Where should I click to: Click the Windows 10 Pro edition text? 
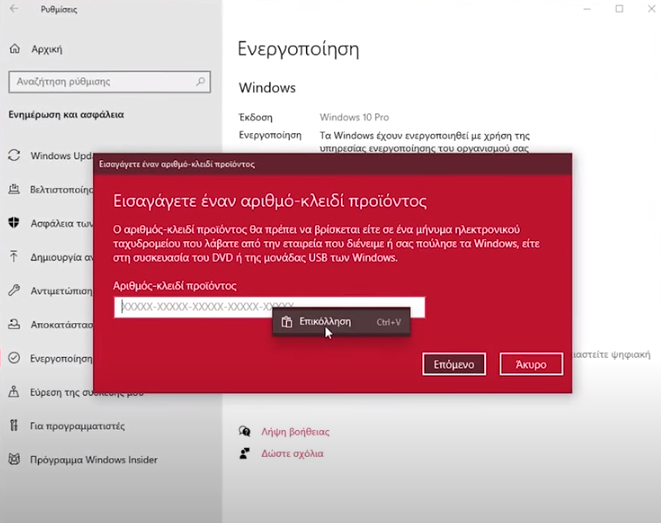click(354, 117)
